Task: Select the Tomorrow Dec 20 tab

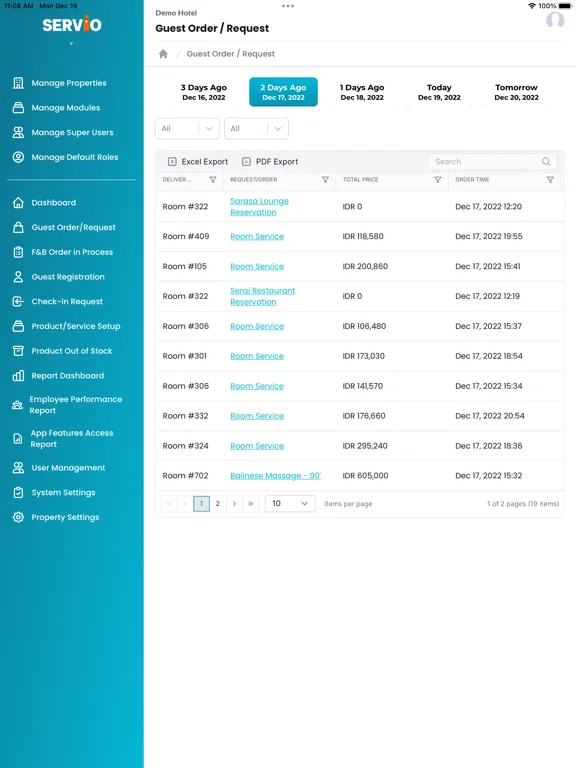Action: [516, 92]
